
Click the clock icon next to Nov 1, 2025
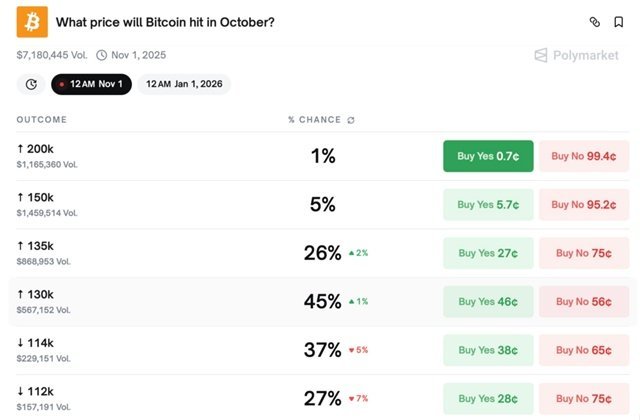[101, 54]
